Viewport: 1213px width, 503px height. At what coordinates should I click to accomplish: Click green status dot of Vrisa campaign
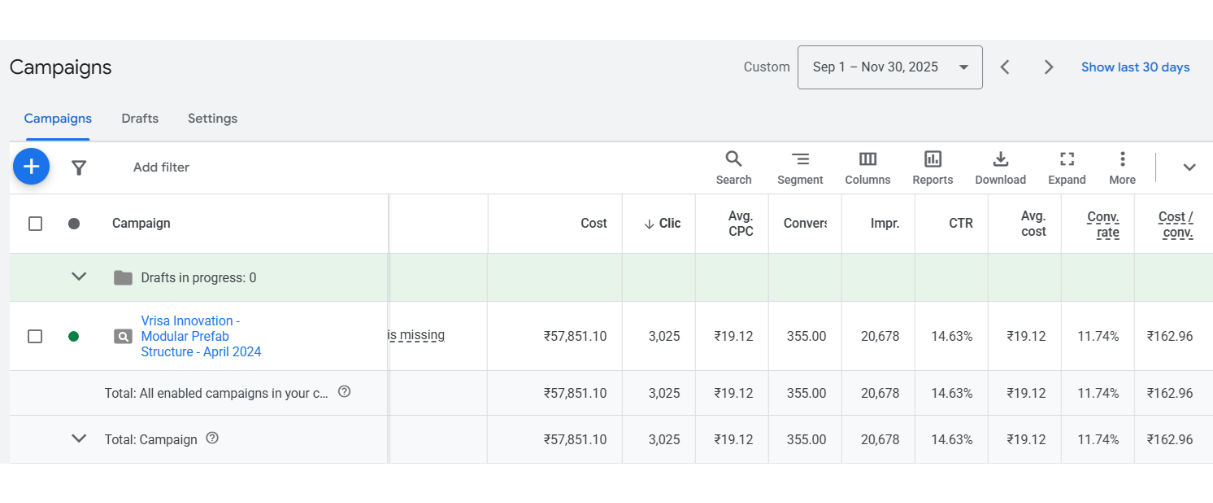click(73, 336)
